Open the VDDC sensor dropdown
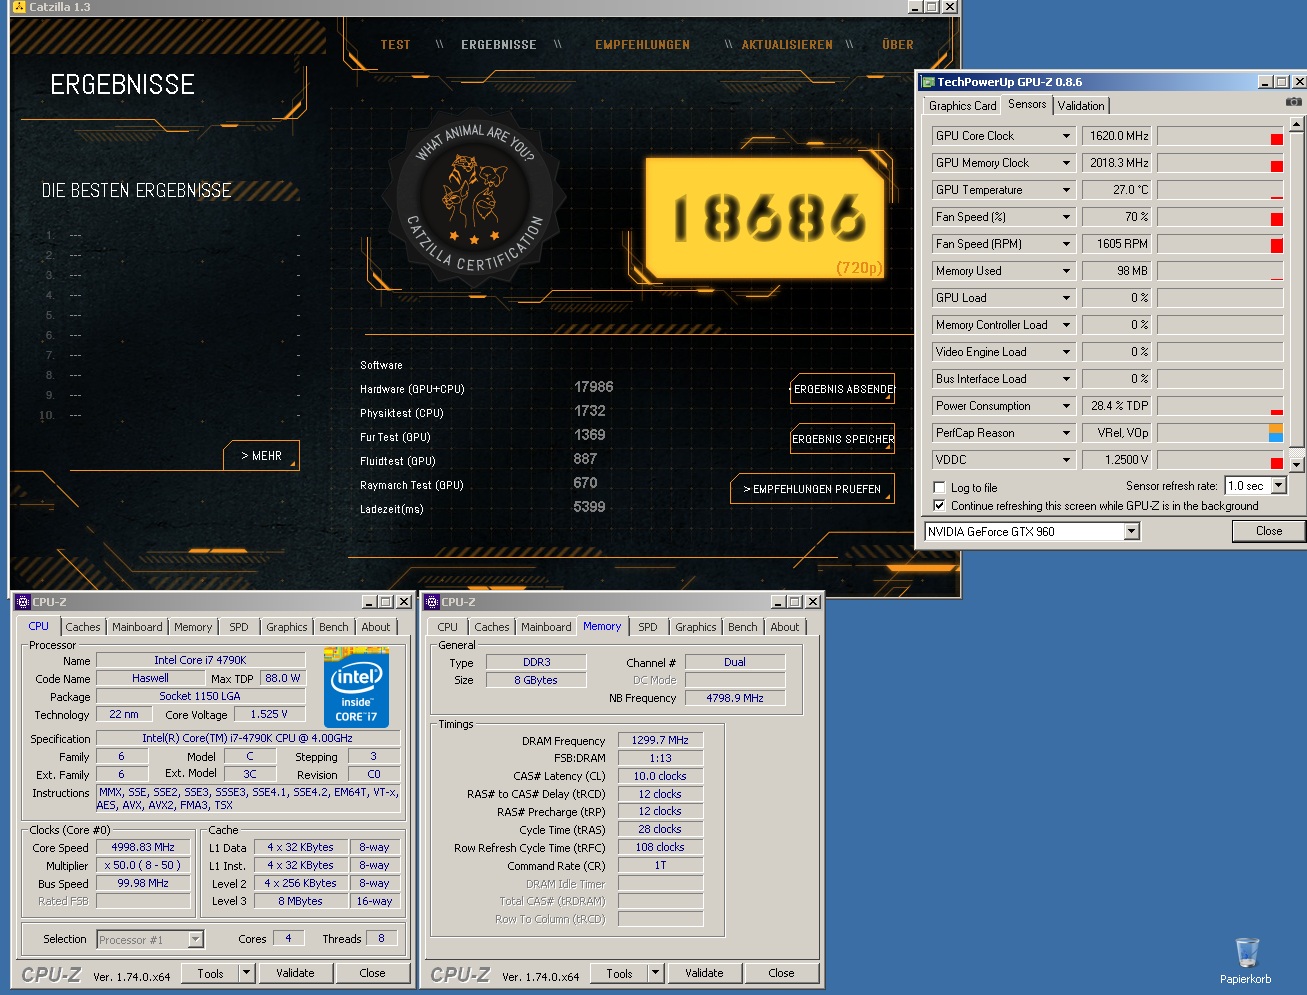The image size is (1307, 995). (x=1066, y=460)
